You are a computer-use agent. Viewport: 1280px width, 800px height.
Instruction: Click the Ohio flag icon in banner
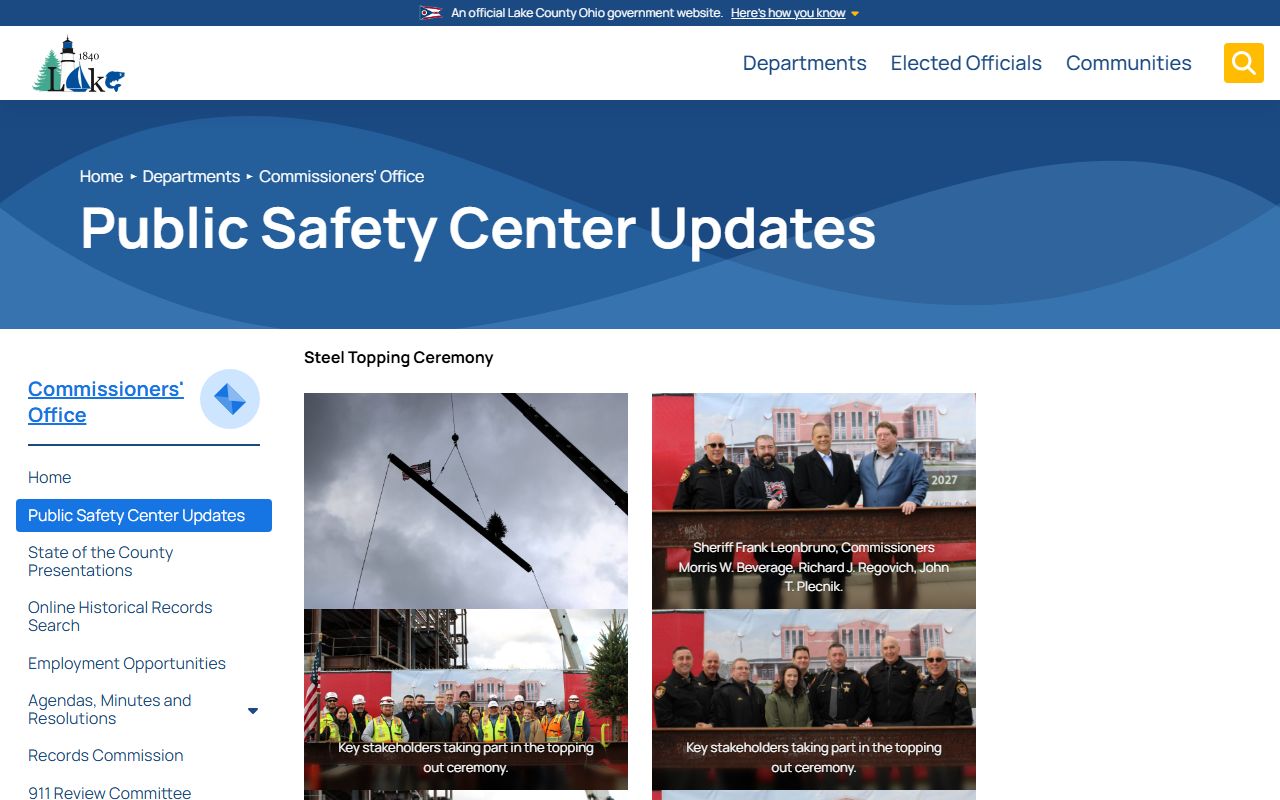tap(431, 13)
